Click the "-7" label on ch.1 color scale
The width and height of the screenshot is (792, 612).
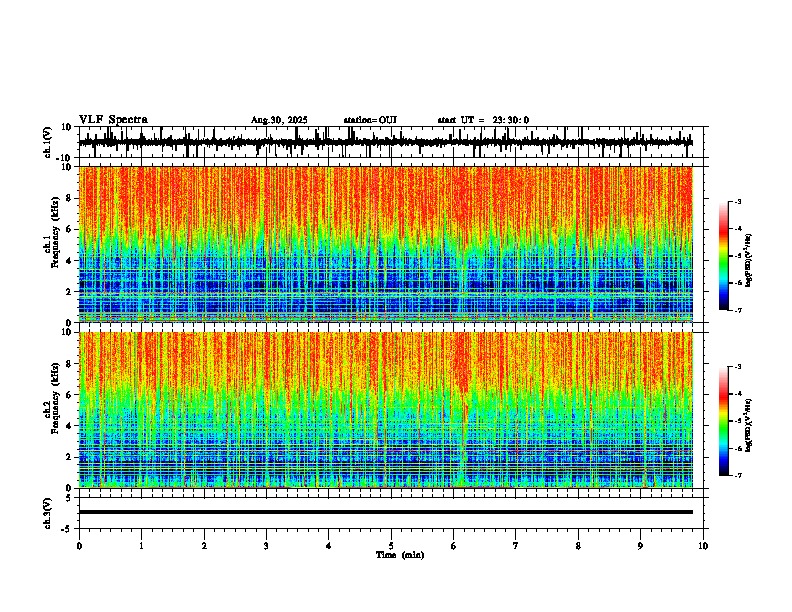click(x=737, y=311)
